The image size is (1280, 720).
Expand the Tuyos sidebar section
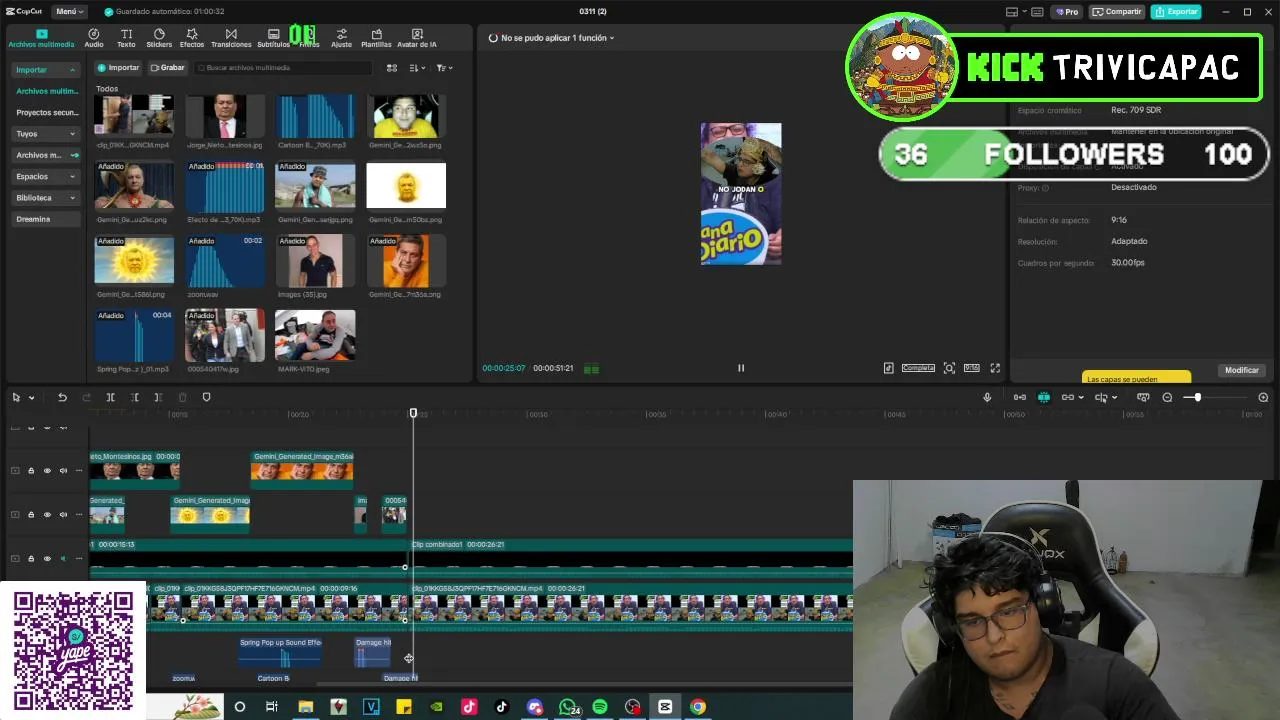point(46,133)
